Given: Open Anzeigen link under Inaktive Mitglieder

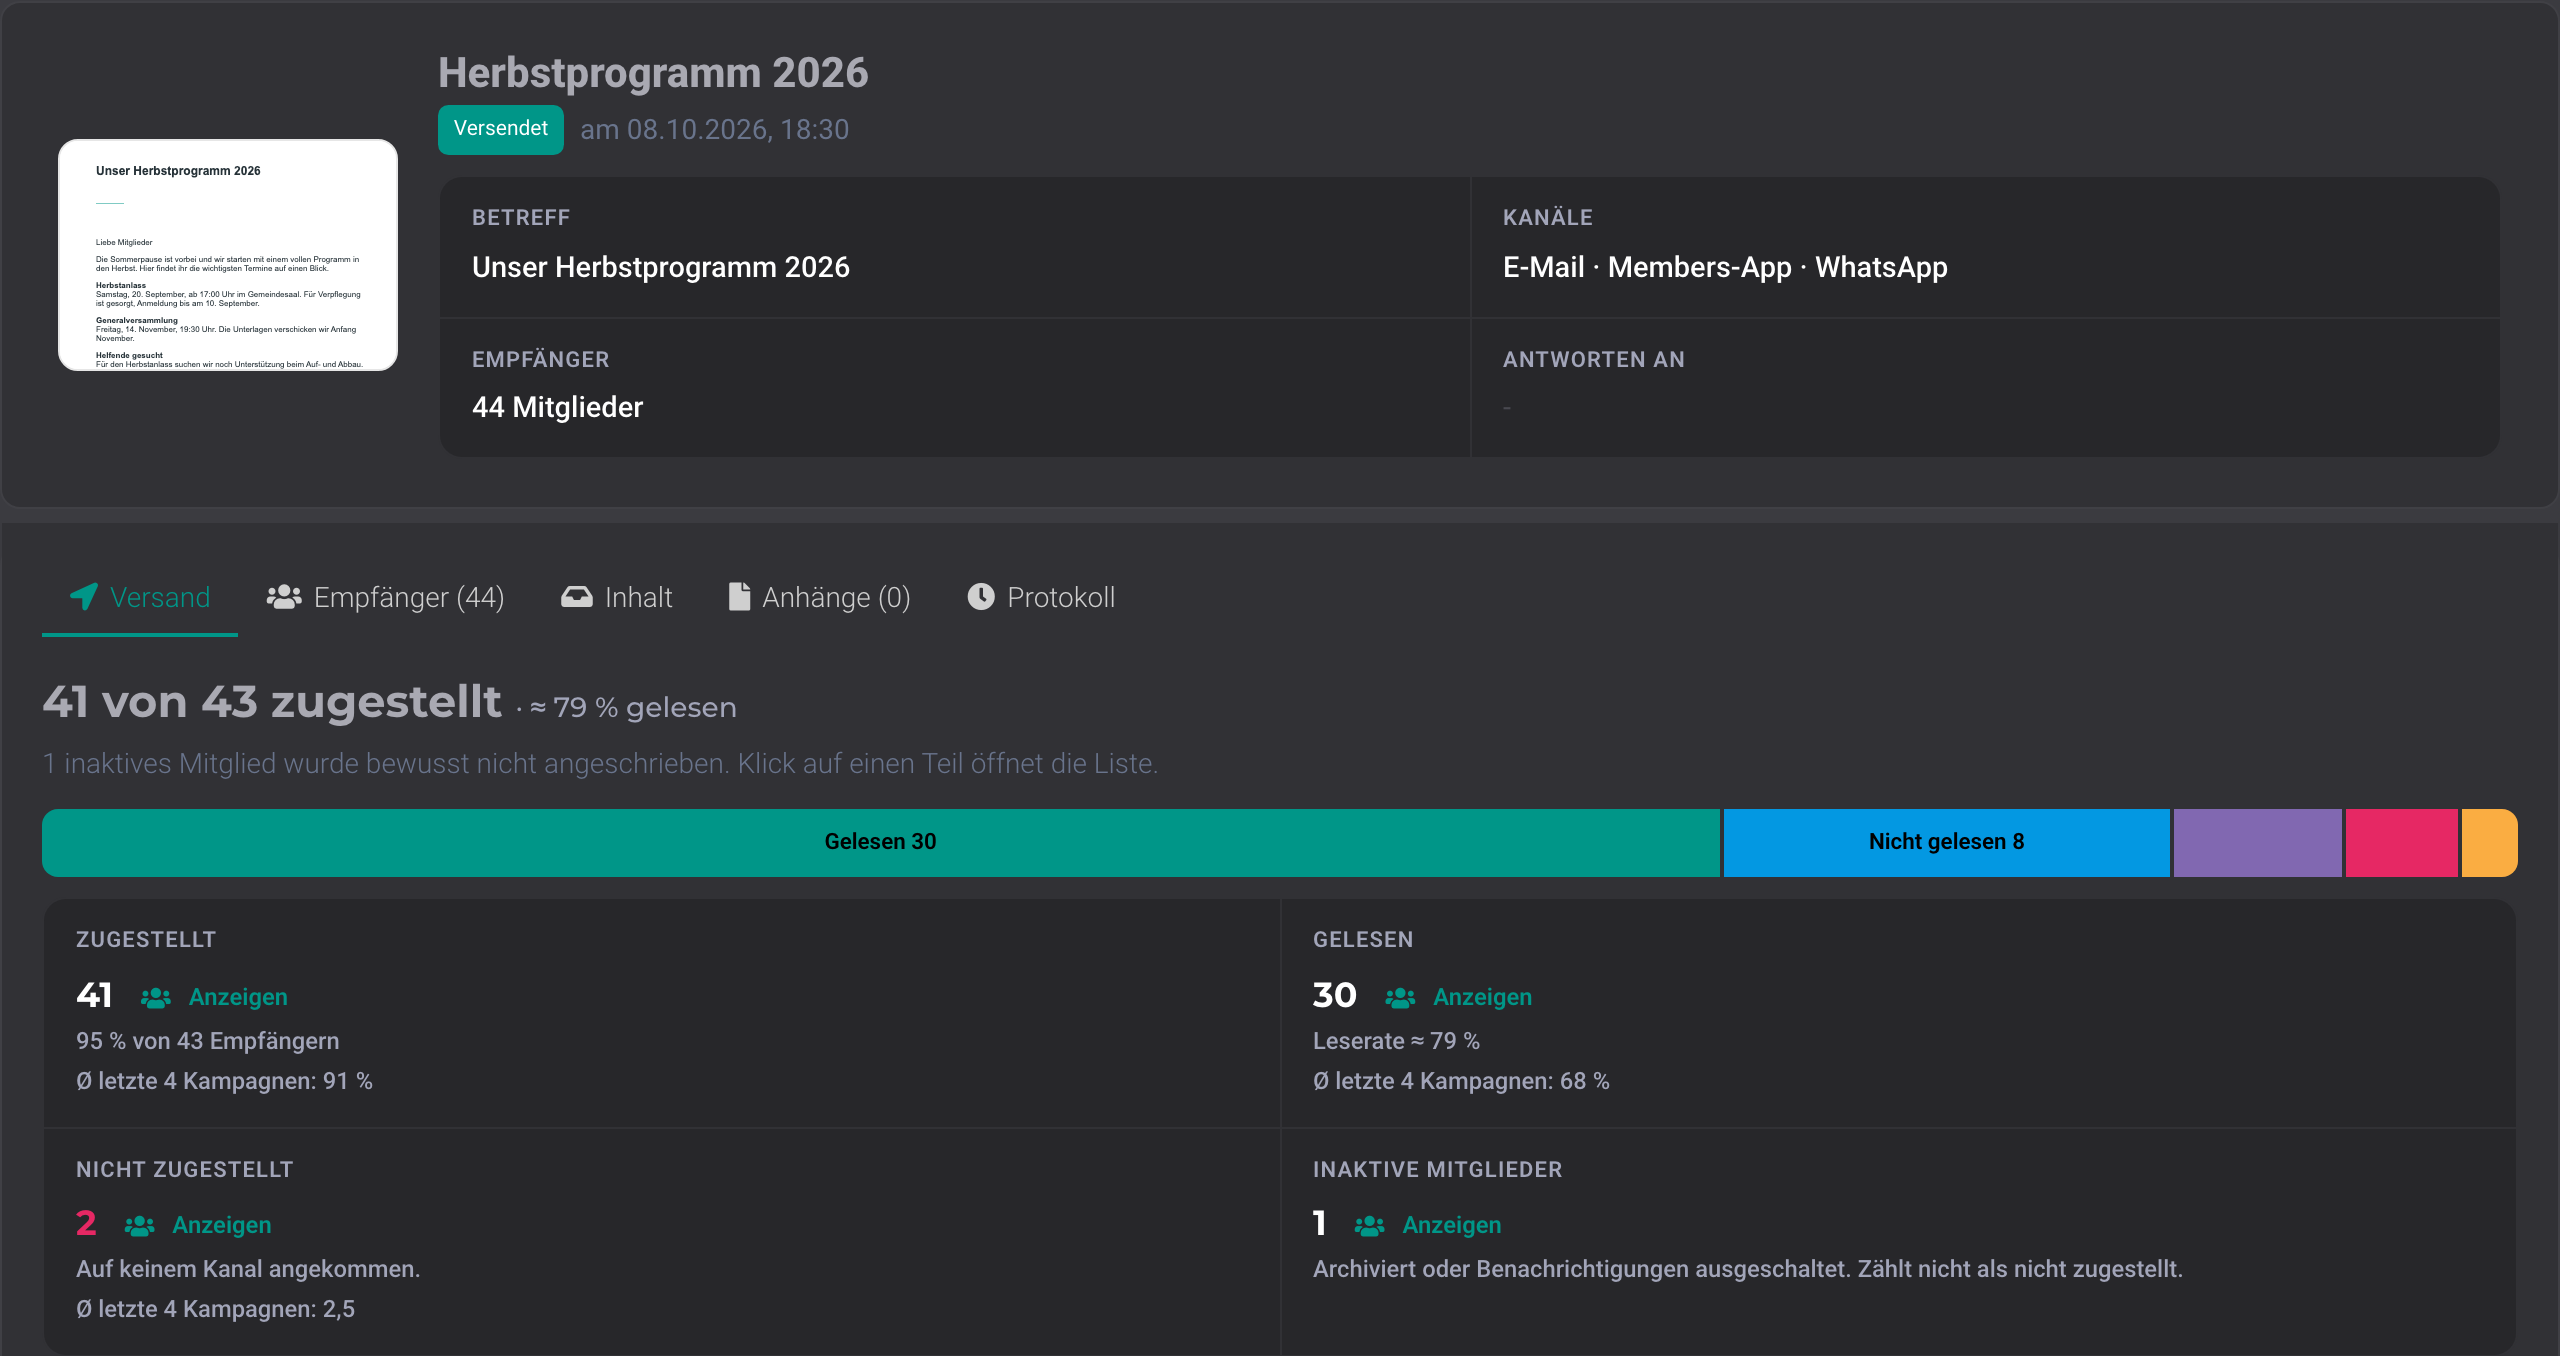Looking at the screenshot, I should pos(1452,1225).
